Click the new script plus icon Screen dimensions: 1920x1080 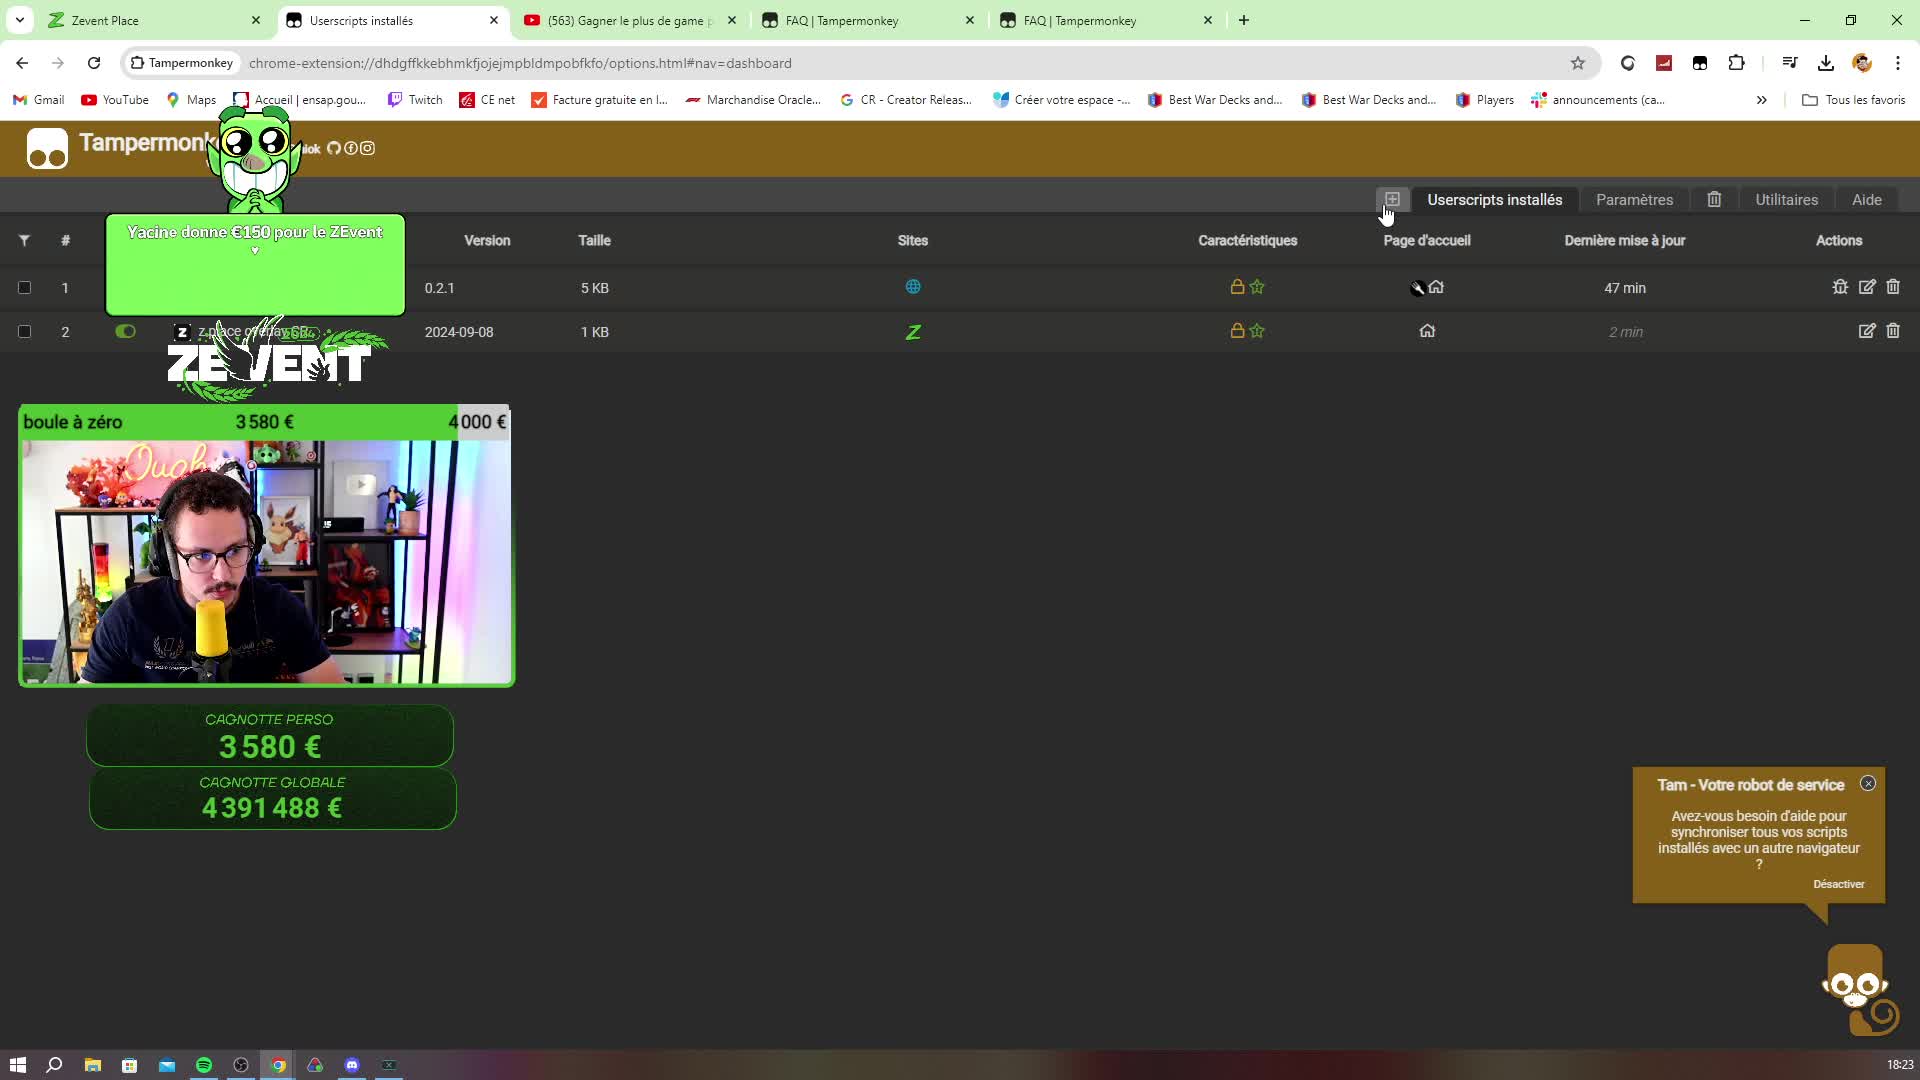click(x=1392, y=199)
